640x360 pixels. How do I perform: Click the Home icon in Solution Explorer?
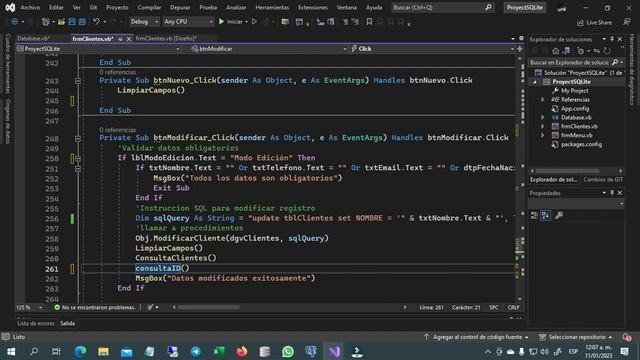click(x=556, y=51)
